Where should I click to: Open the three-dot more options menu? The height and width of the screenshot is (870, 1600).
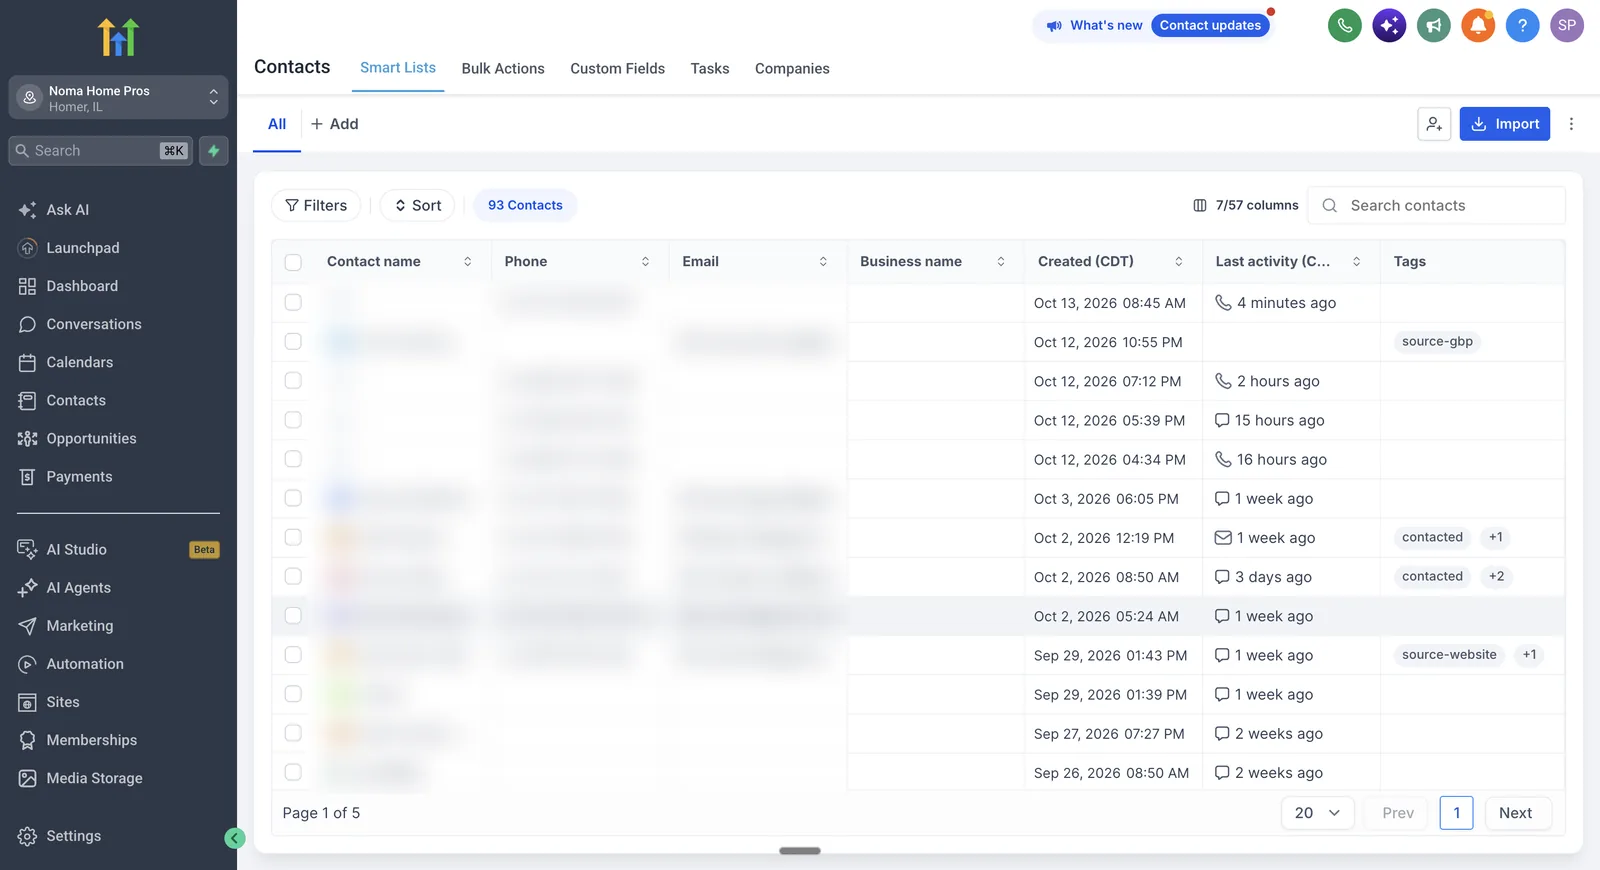click(x=1571, y=124)
